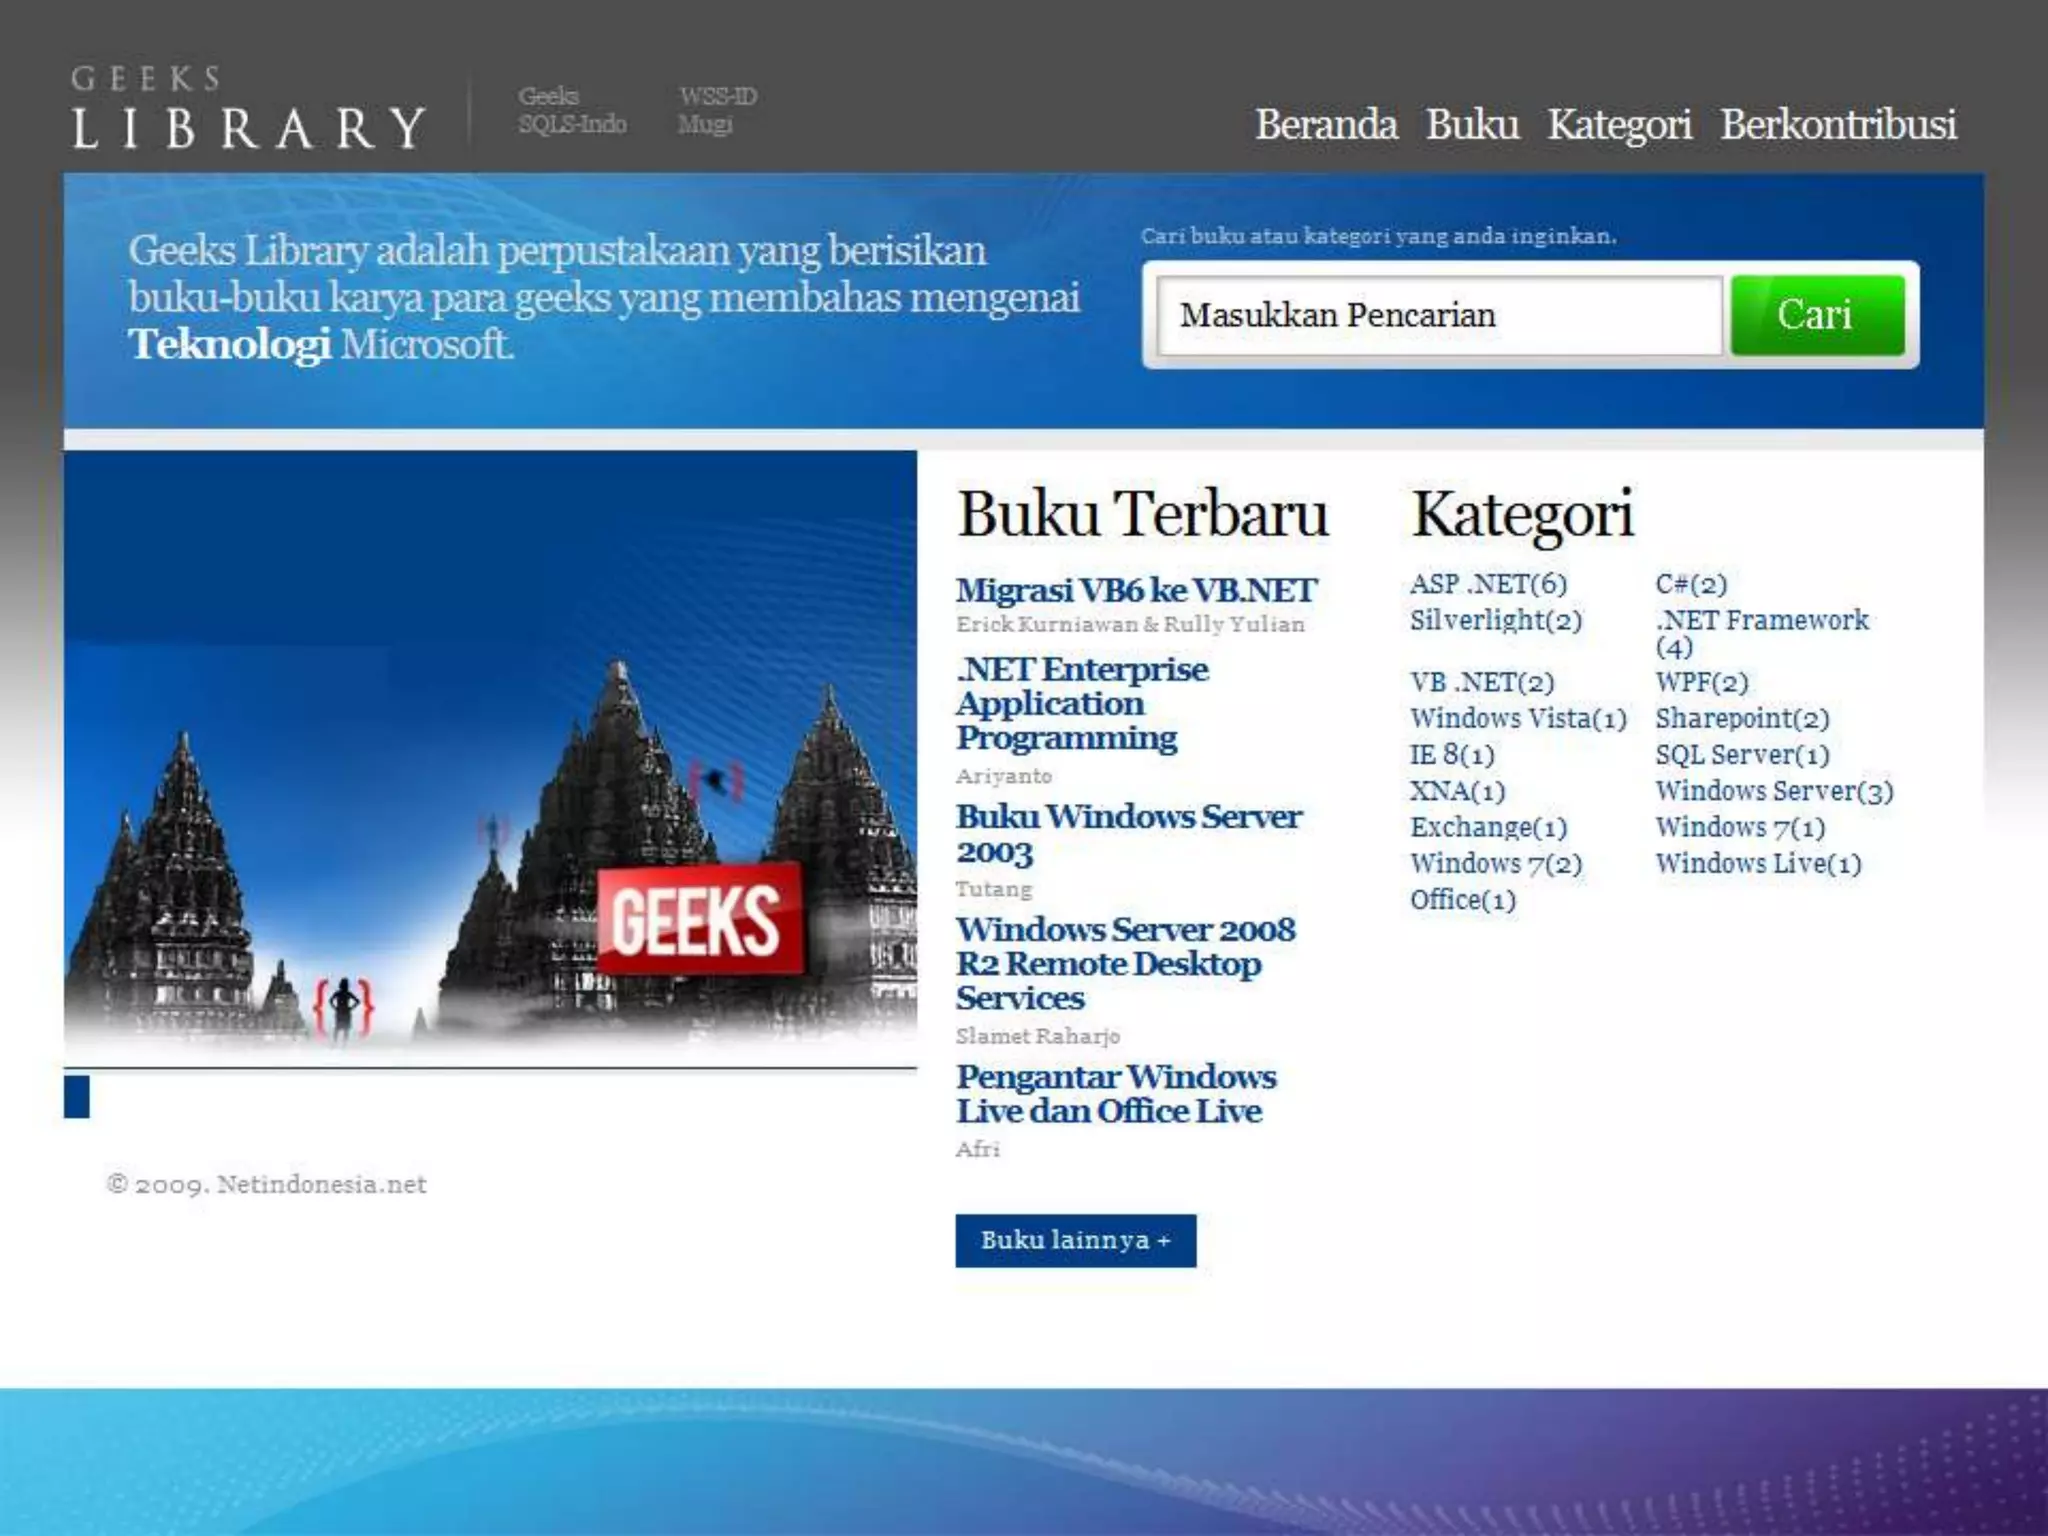Screen dimensions: 2048x1536
Task: Select the Silverlight(2) category
Action: 1496,620
